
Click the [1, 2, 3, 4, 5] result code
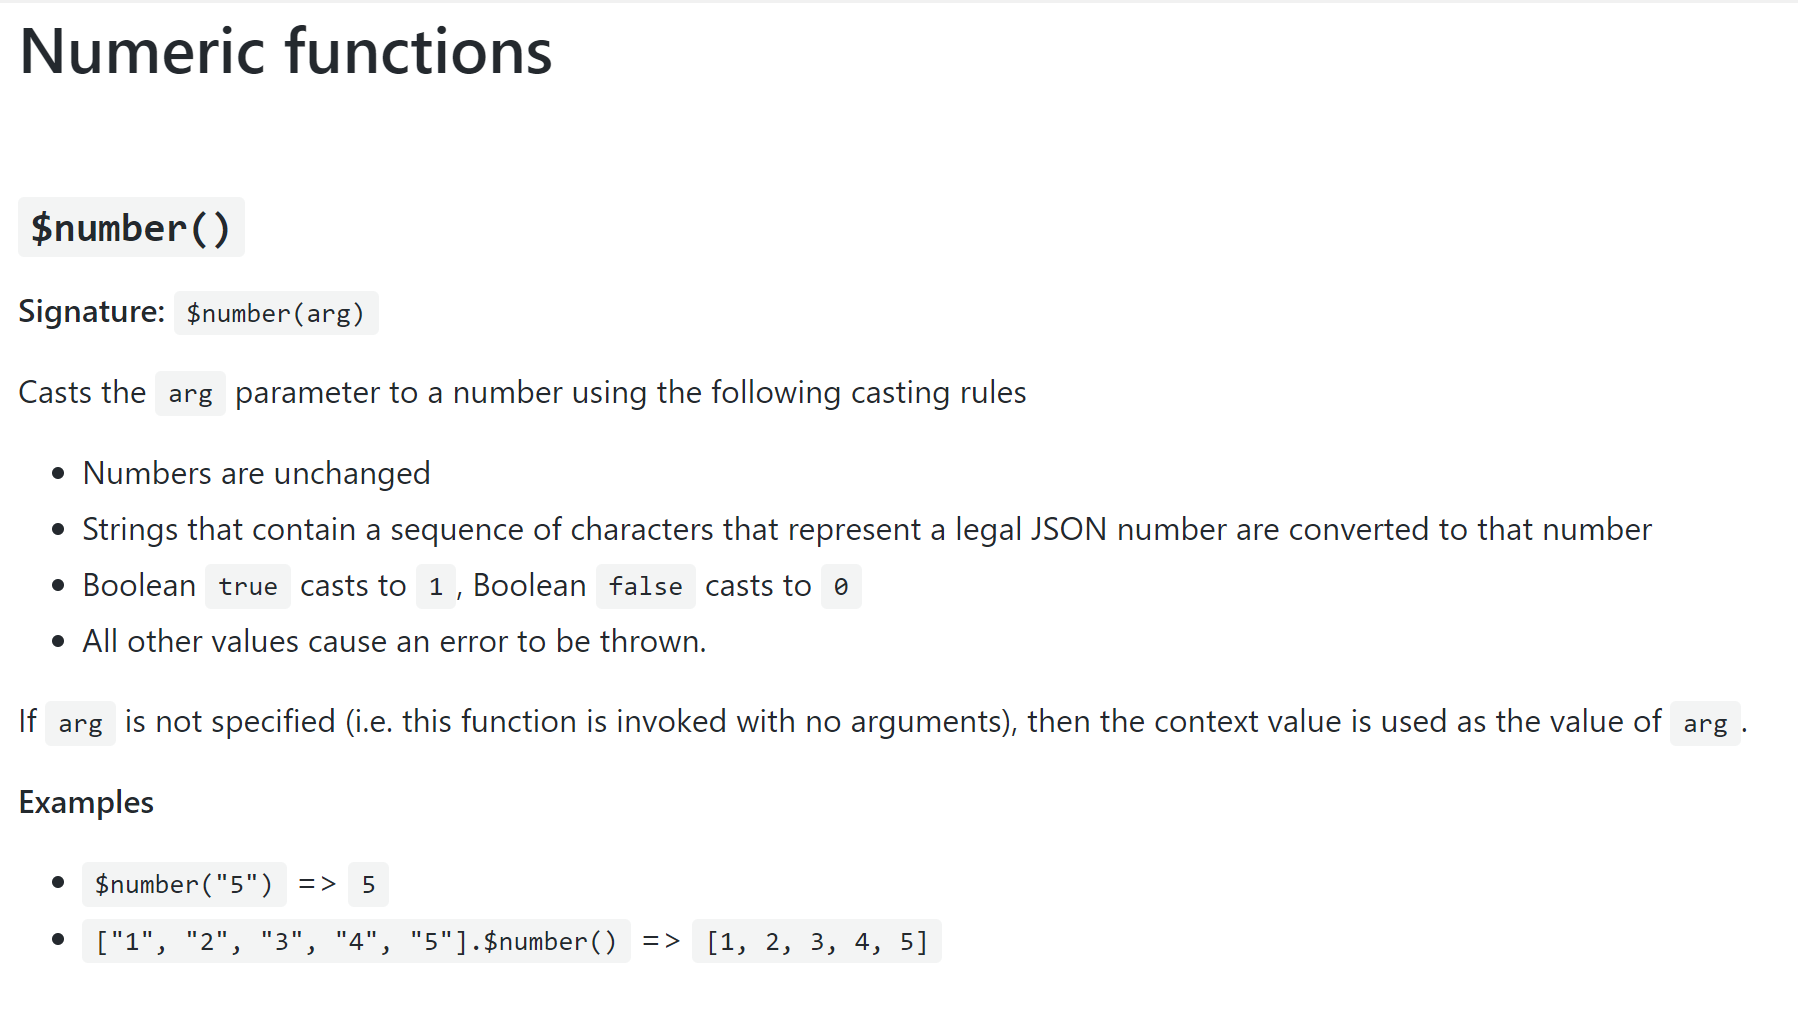coord(816,942)
